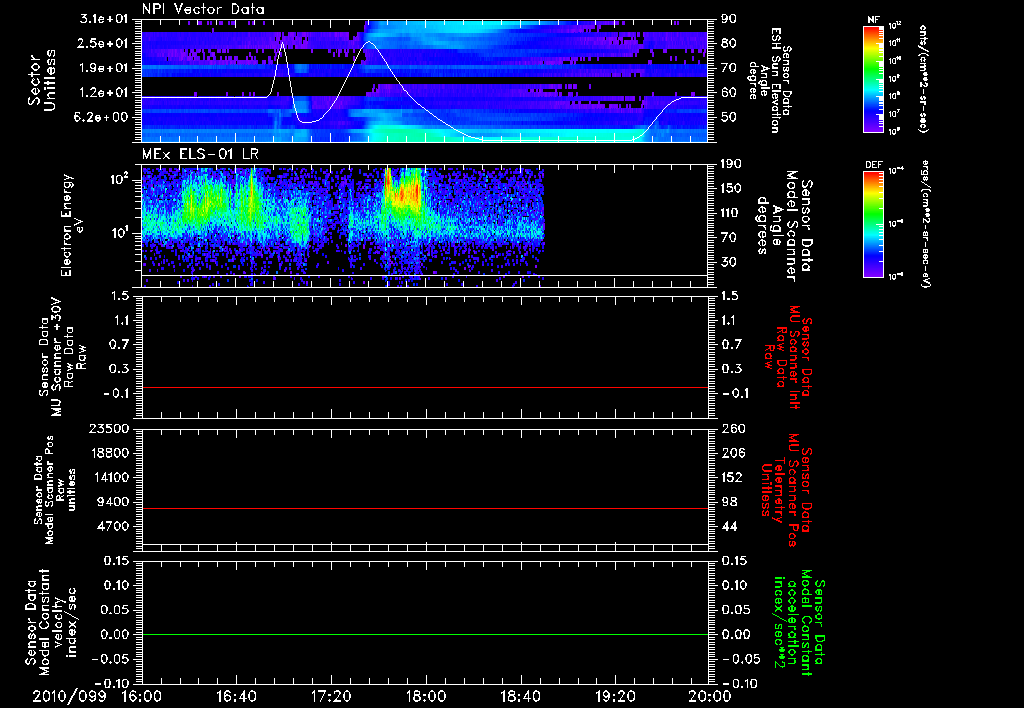
Task: Click the NF flux color bar
Action: tap(874, 79)
